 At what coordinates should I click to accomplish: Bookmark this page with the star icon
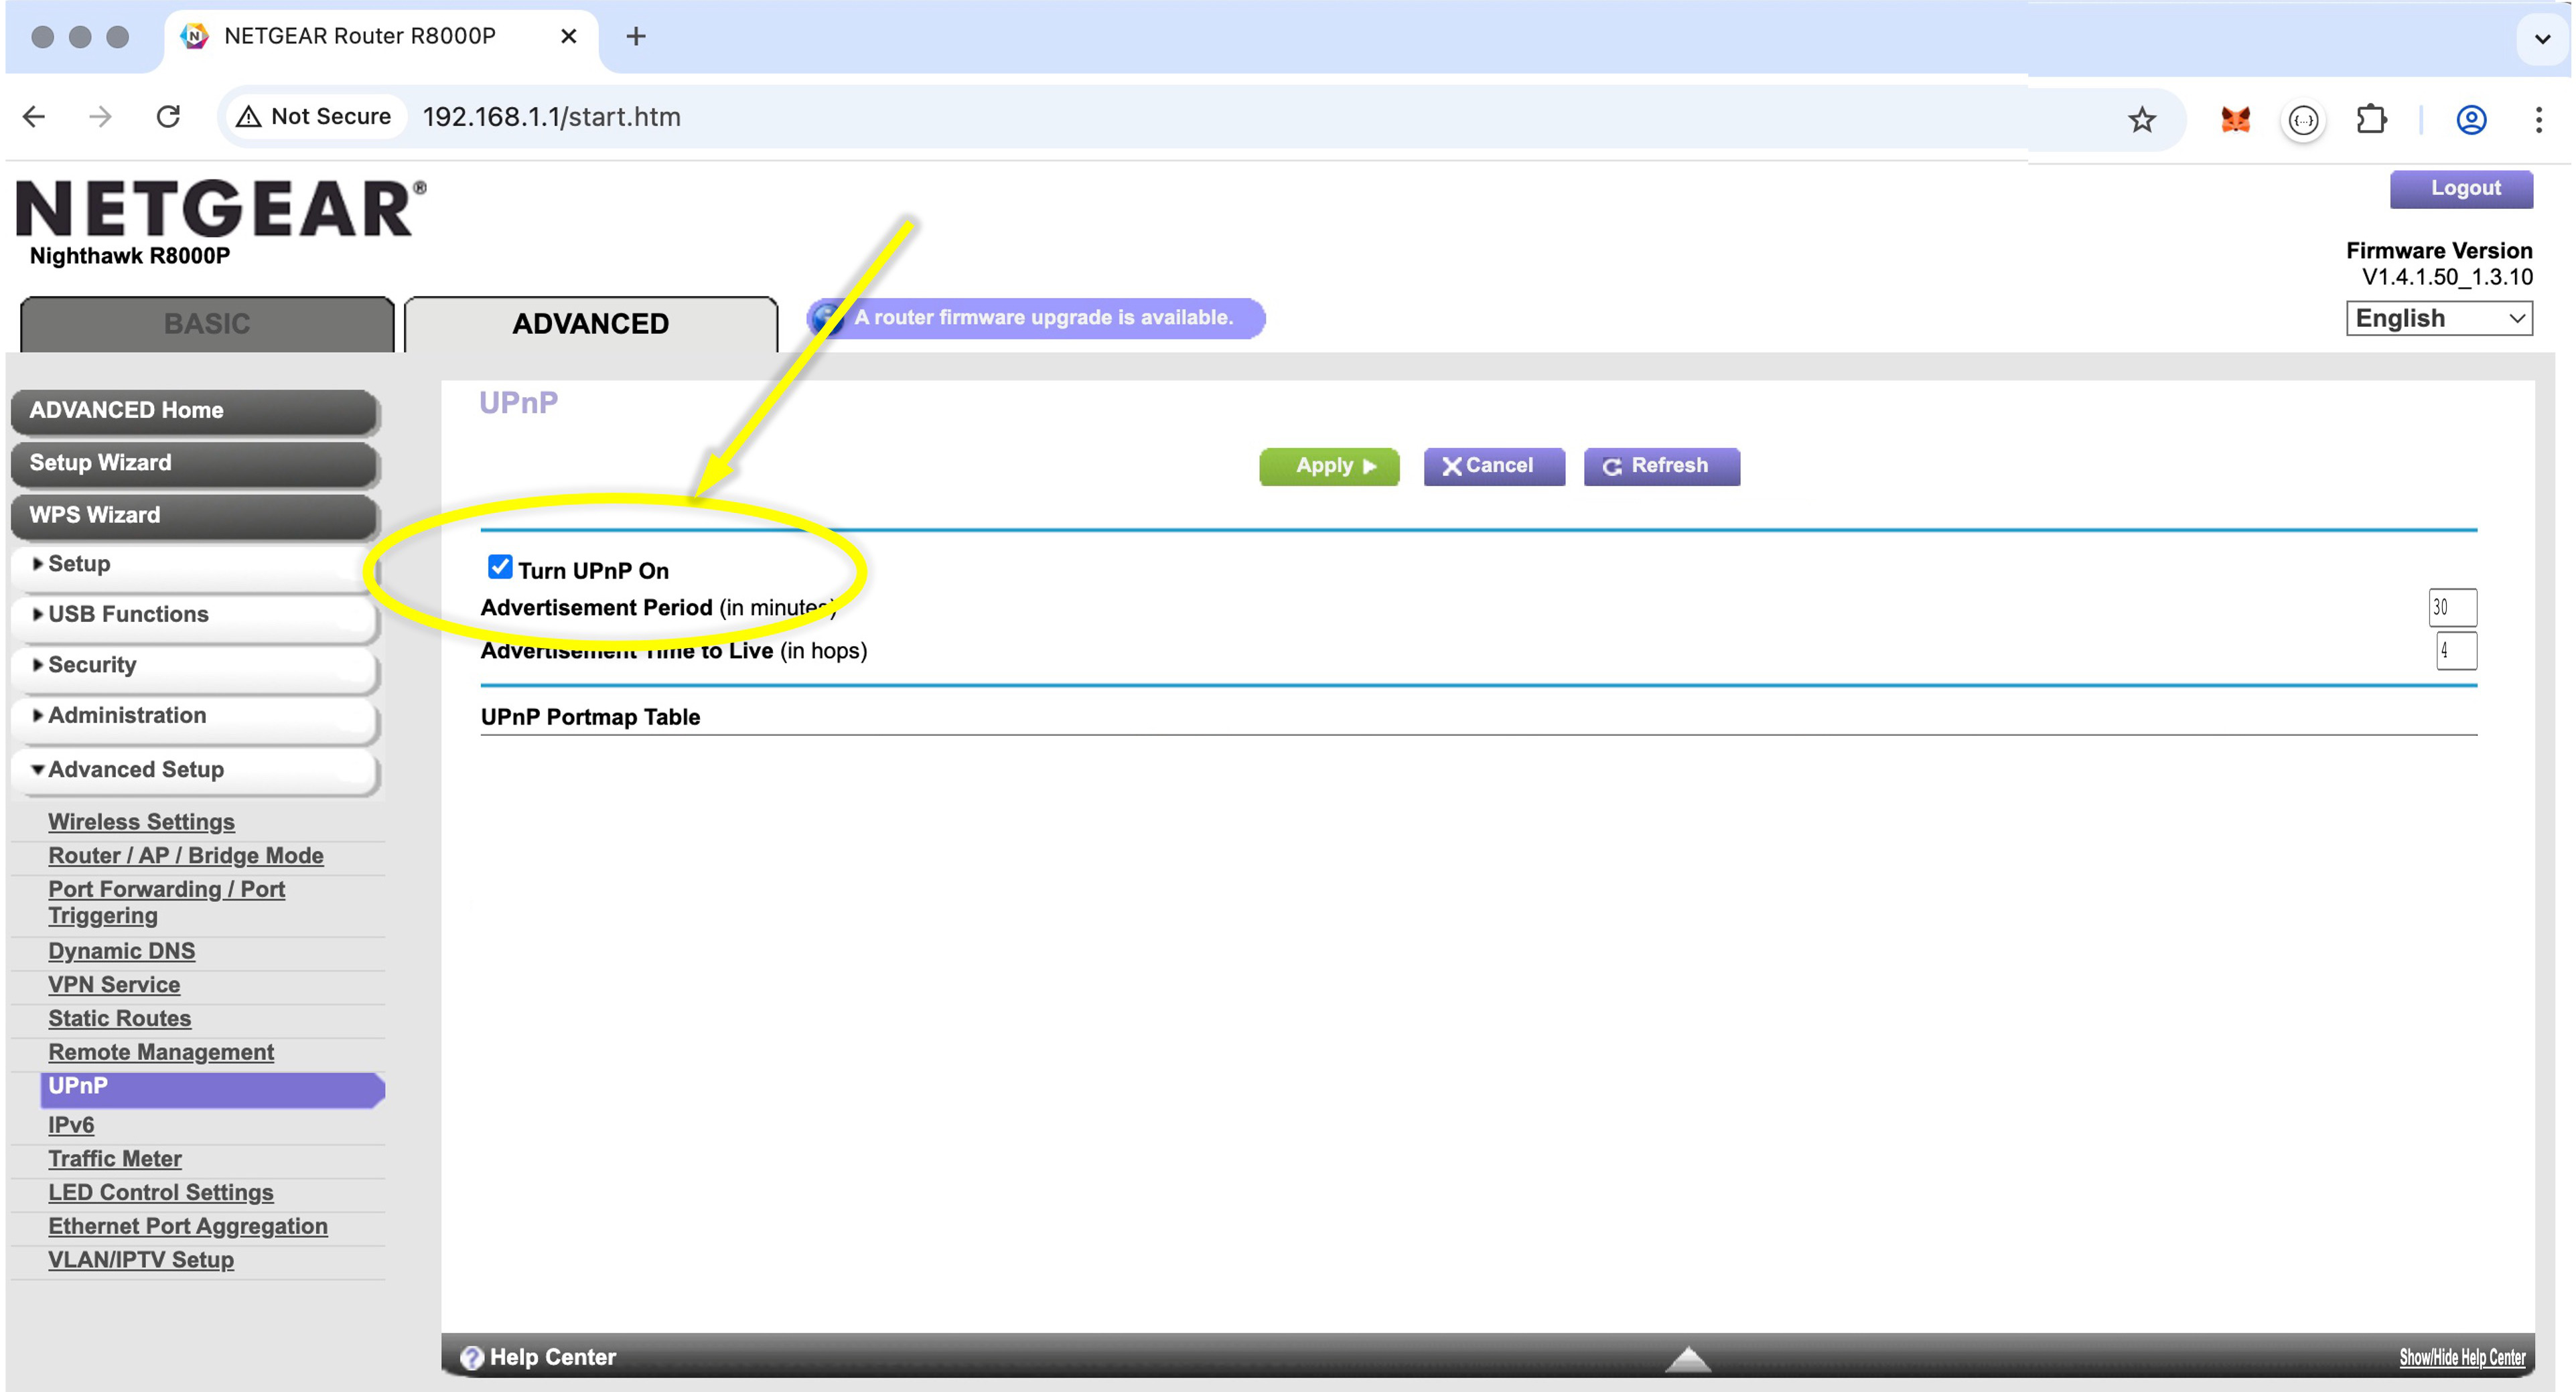2141,120
